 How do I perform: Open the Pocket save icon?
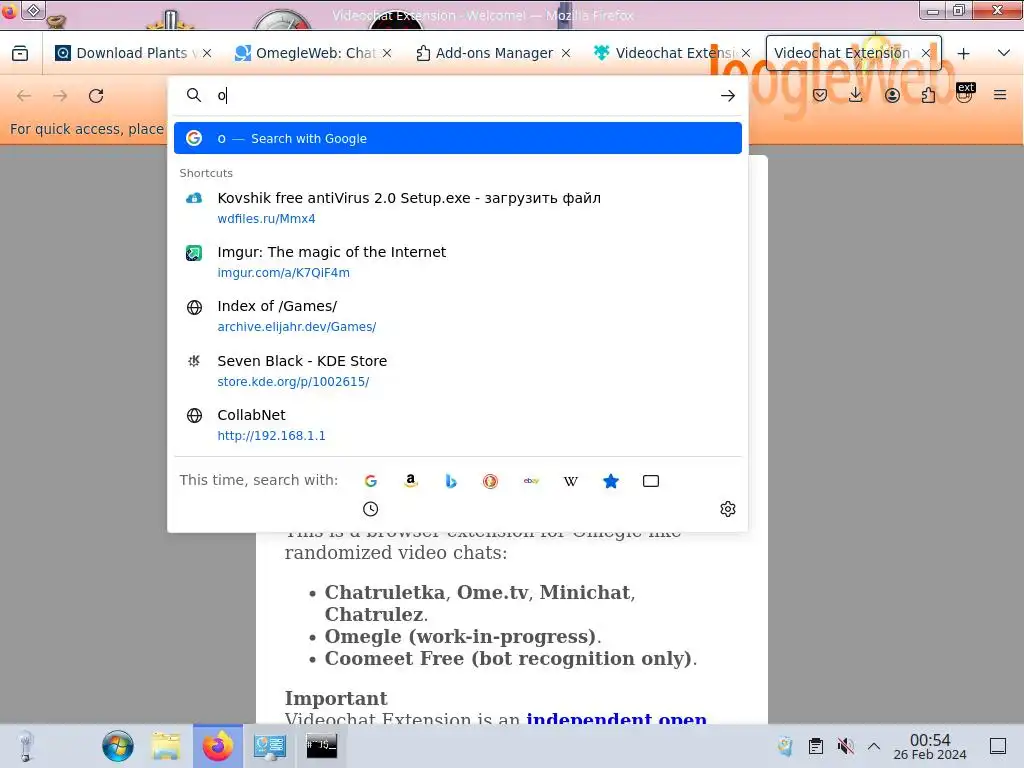820,95
